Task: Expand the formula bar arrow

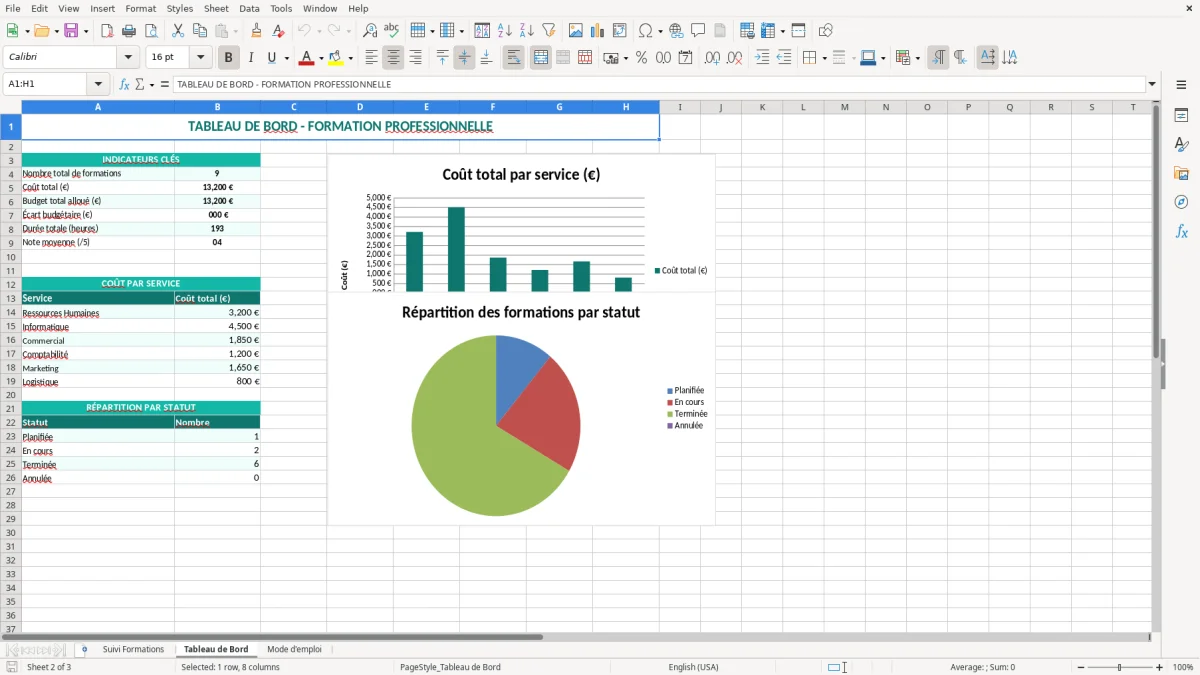Action: pyautogui.click(x=1152, y=84)
